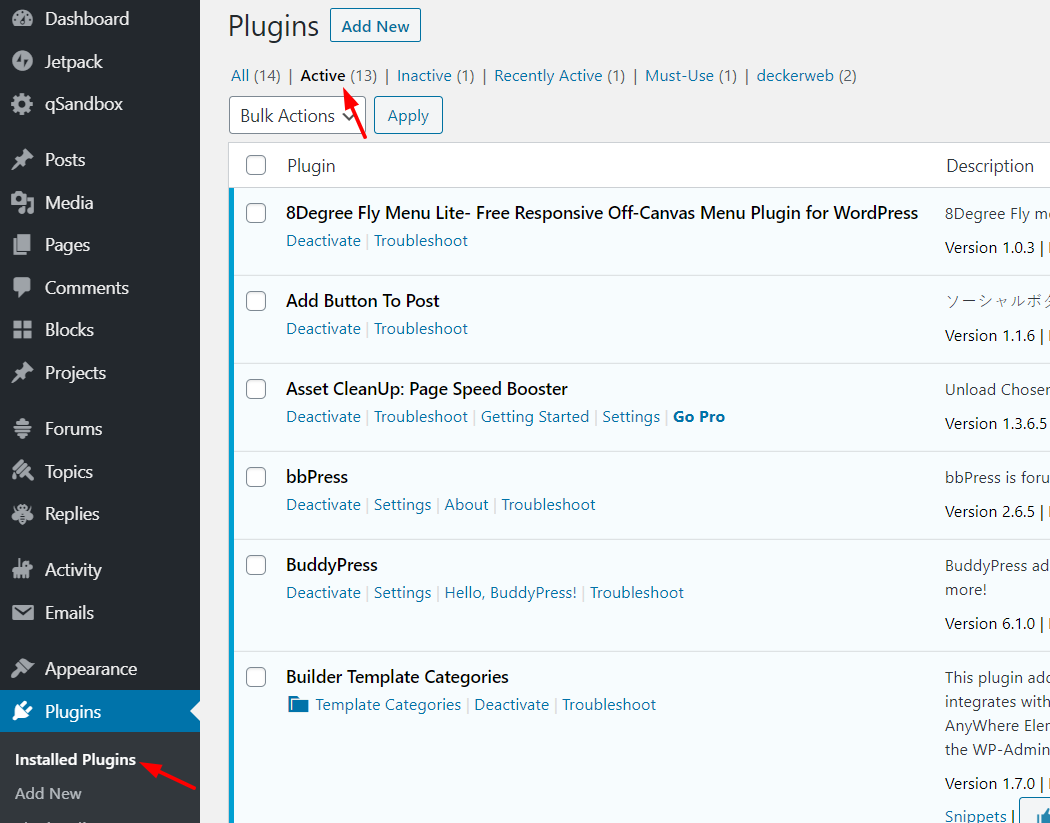Click the Jetpack lightning icon
The height and width of the screenshot is (823, 1050).
pyautogui.click(x=22, y=62)
